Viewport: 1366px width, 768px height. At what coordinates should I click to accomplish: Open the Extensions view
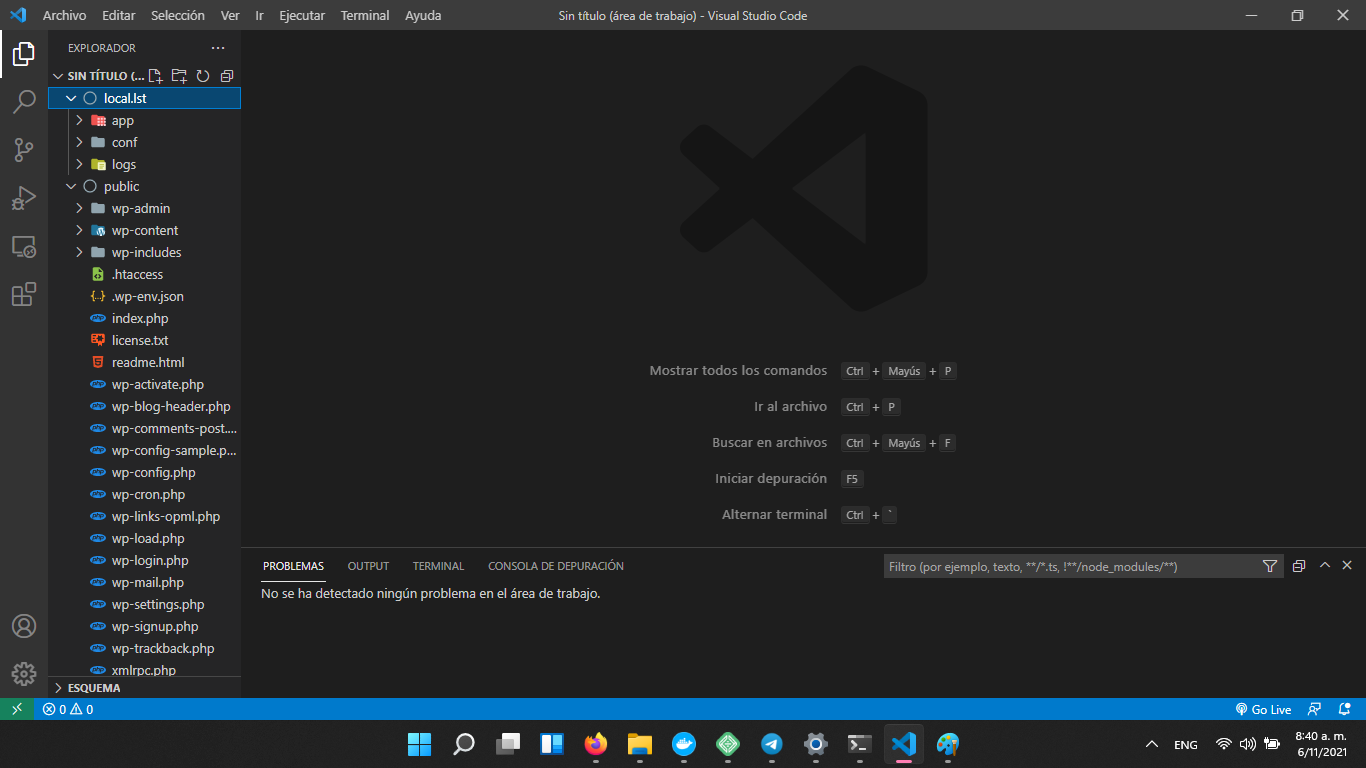pyautogui.click(x=24, y=294)
